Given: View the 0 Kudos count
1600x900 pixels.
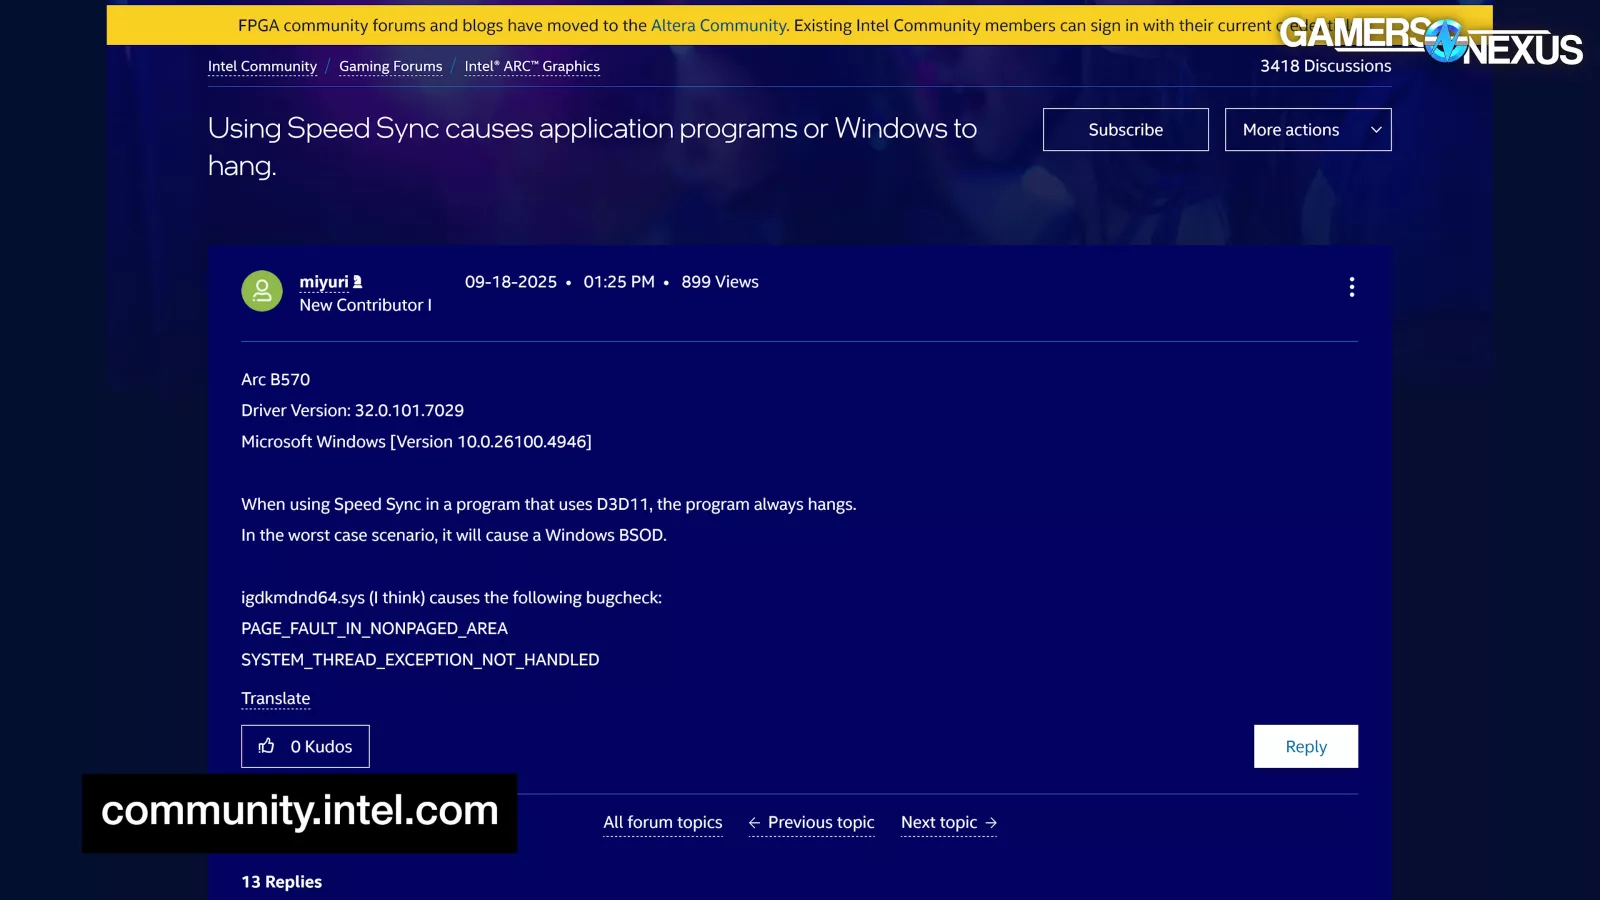Looking at the screenshot, I should (x=321, y=747).
